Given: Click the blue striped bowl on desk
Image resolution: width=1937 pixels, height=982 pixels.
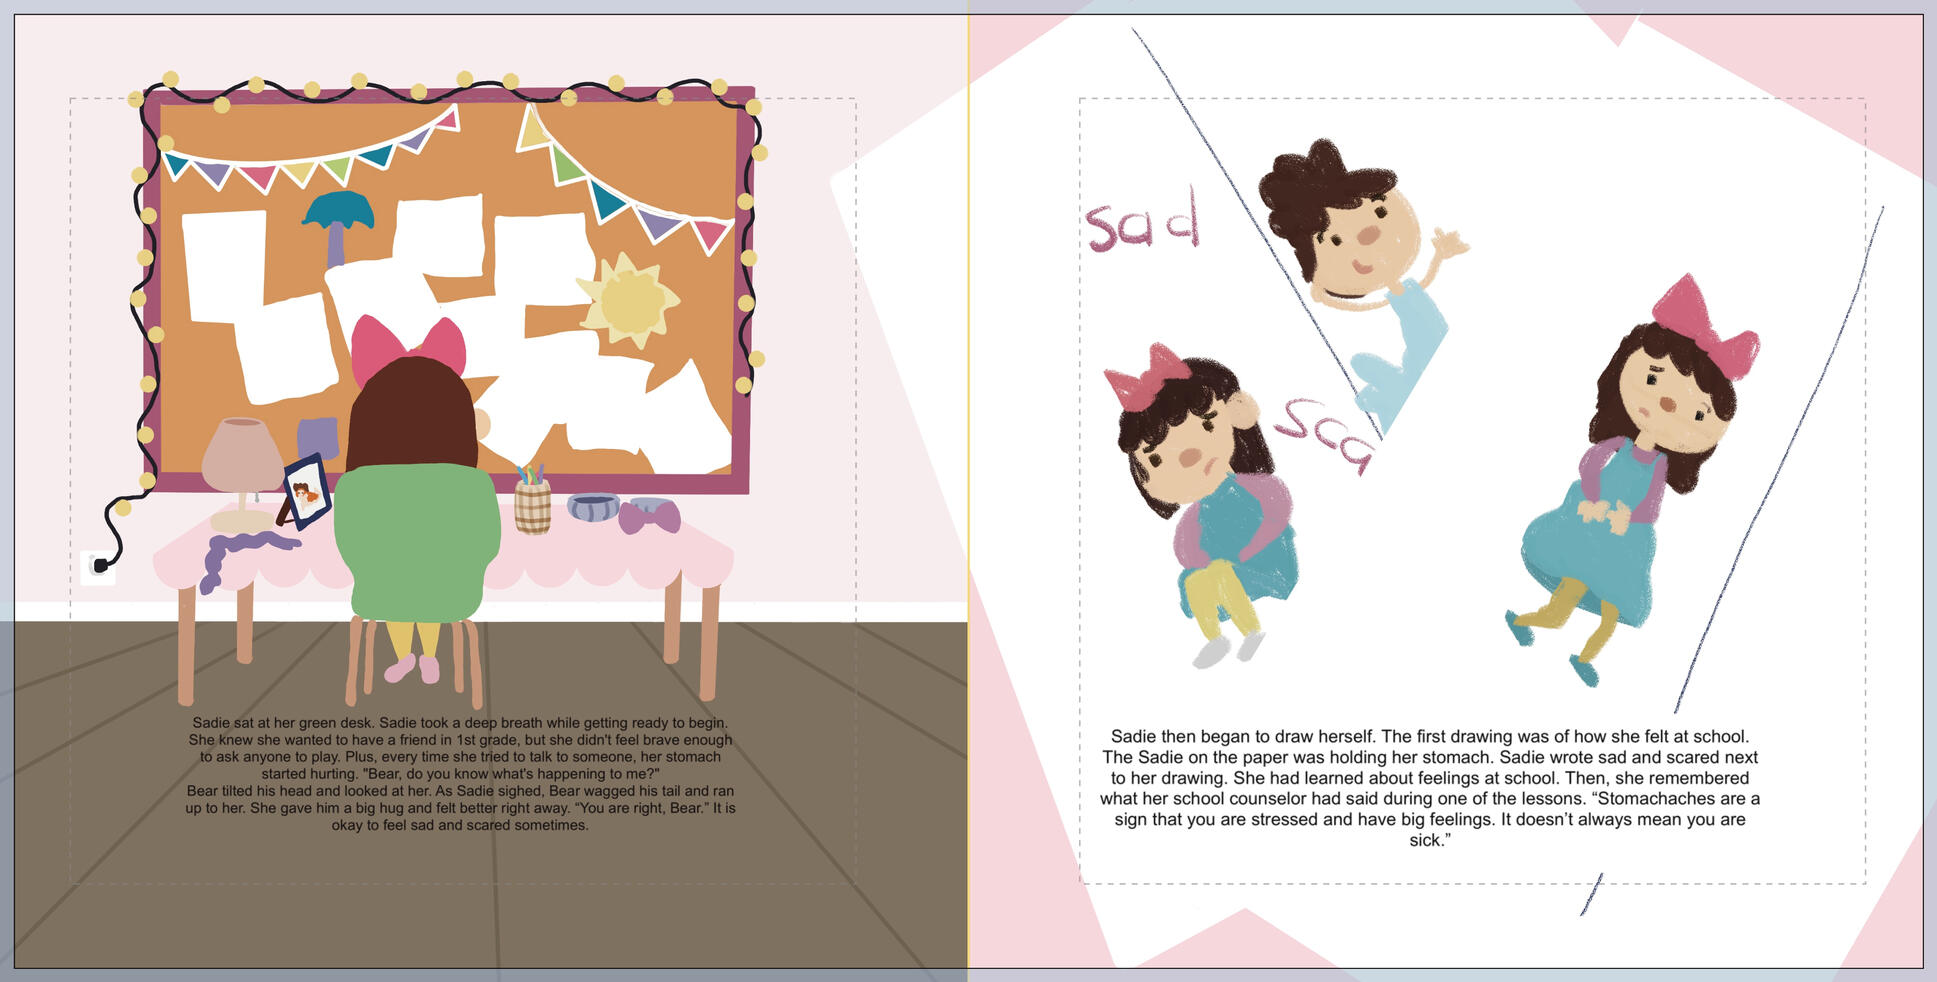Looking at the screenshot, I should click(x=593, y=506).
